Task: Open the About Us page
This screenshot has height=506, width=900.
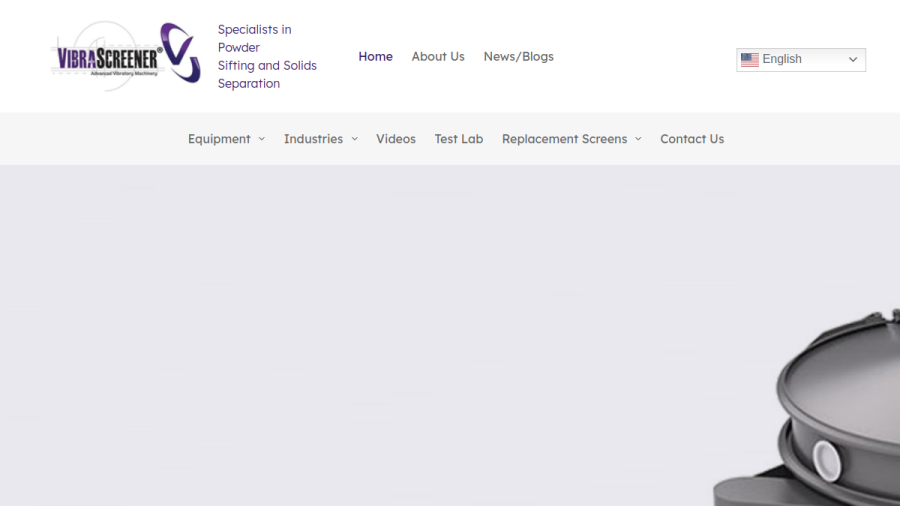Action: click(x=438, y=56)
